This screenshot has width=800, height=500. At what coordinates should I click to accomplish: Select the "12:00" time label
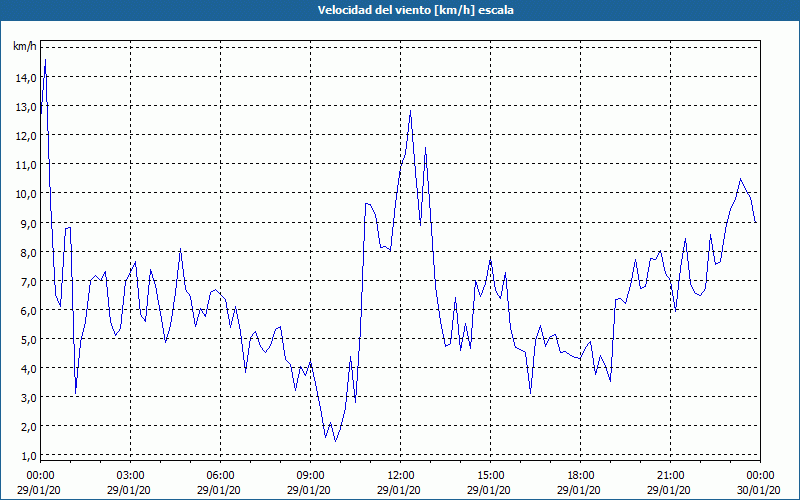pyautogui.click(x=401, y=476)
